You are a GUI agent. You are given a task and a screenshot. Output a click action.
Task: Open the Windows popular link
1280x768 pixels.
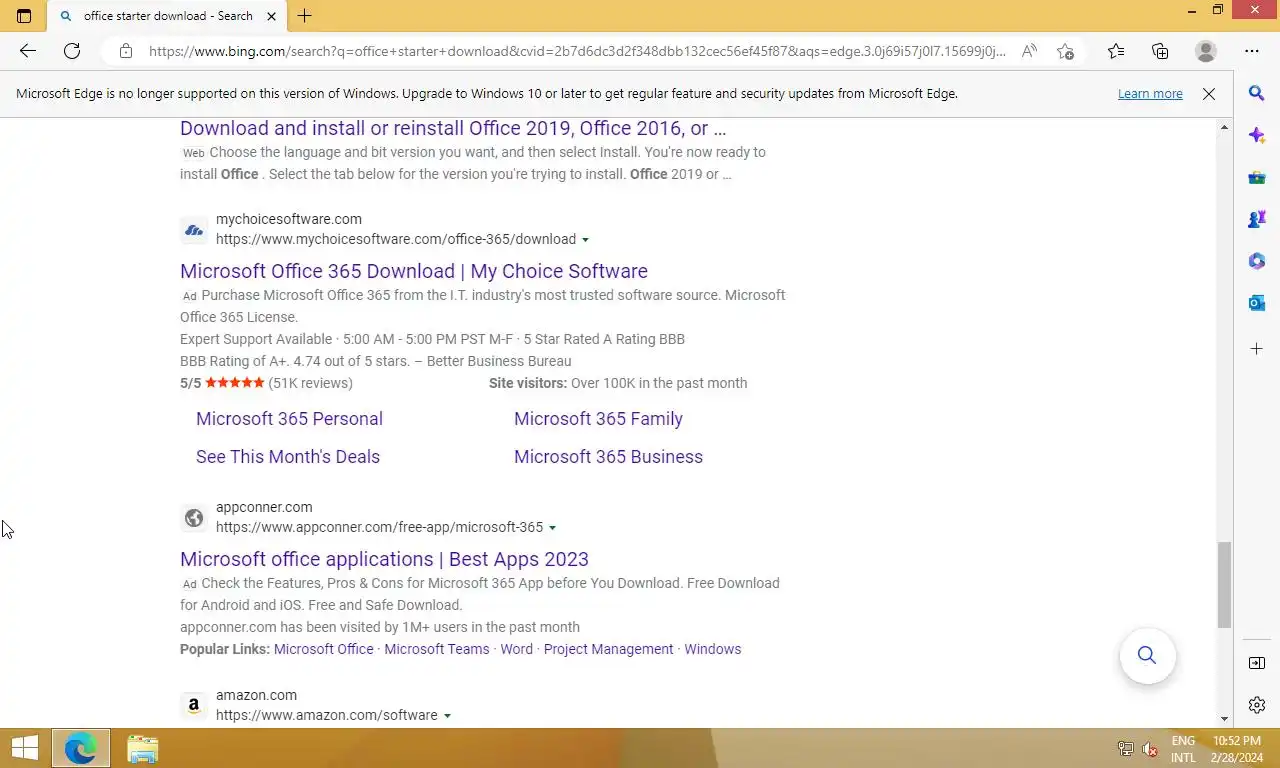click(x=713, y=649)
